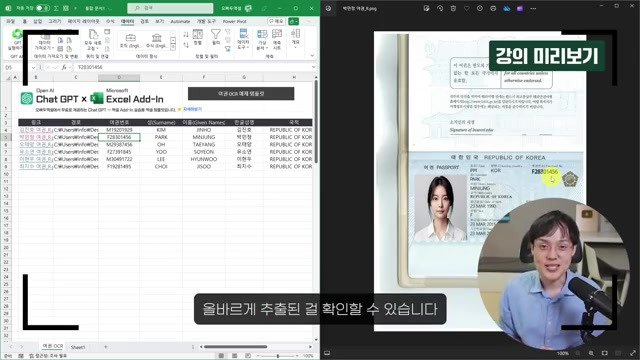640x360 pixels.
Task: Open the Review ribbon tab
Action: [144, 21]
